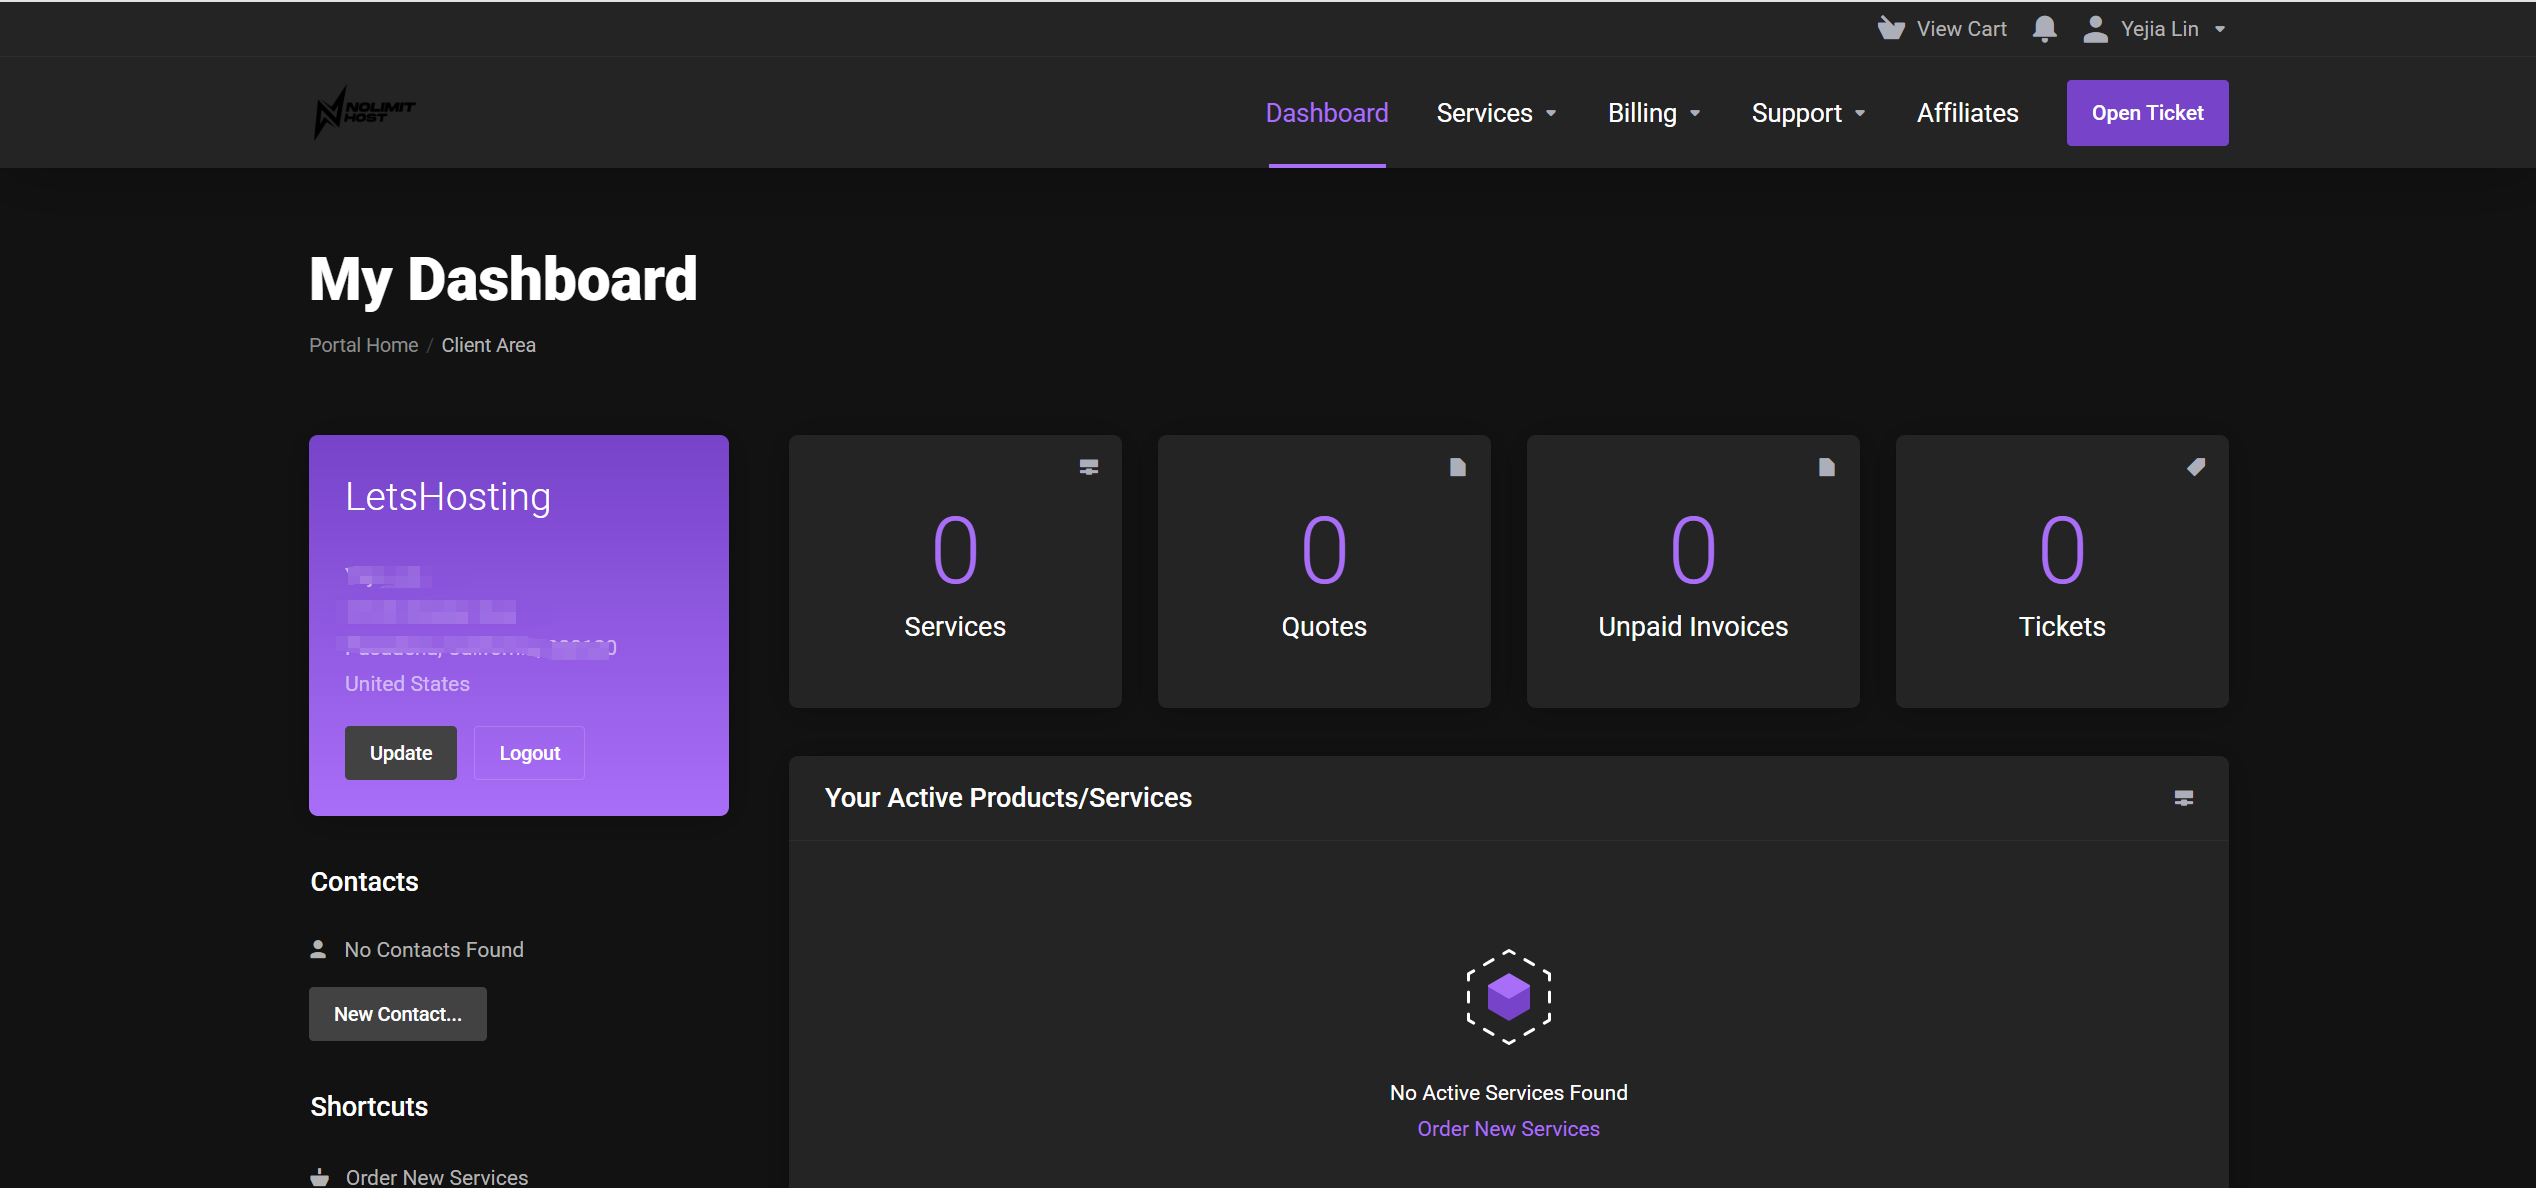The width and height of the screenshot is (2536, 1188).
Task: Click the document icon on the Unpaid Invoices card
Action: [1827, 467]
